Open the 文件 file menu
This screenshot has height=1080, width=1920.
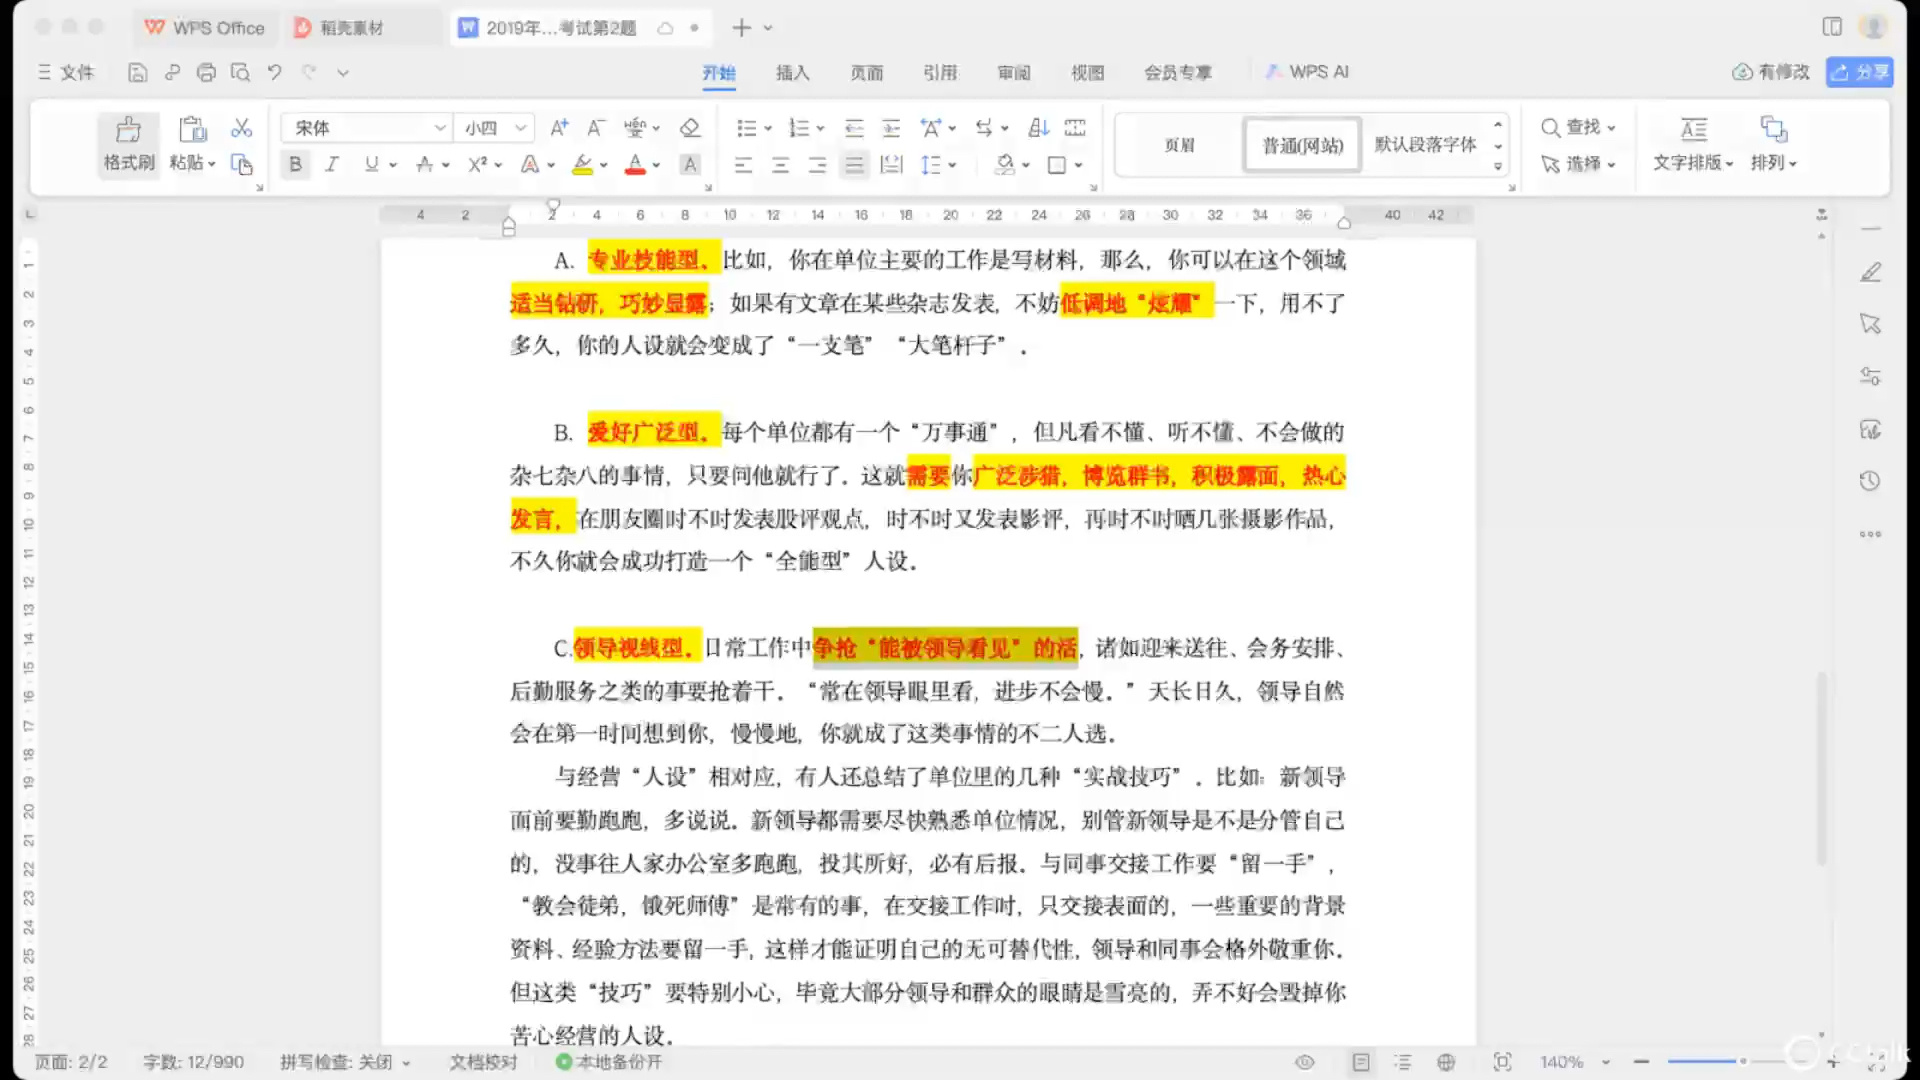66,72
